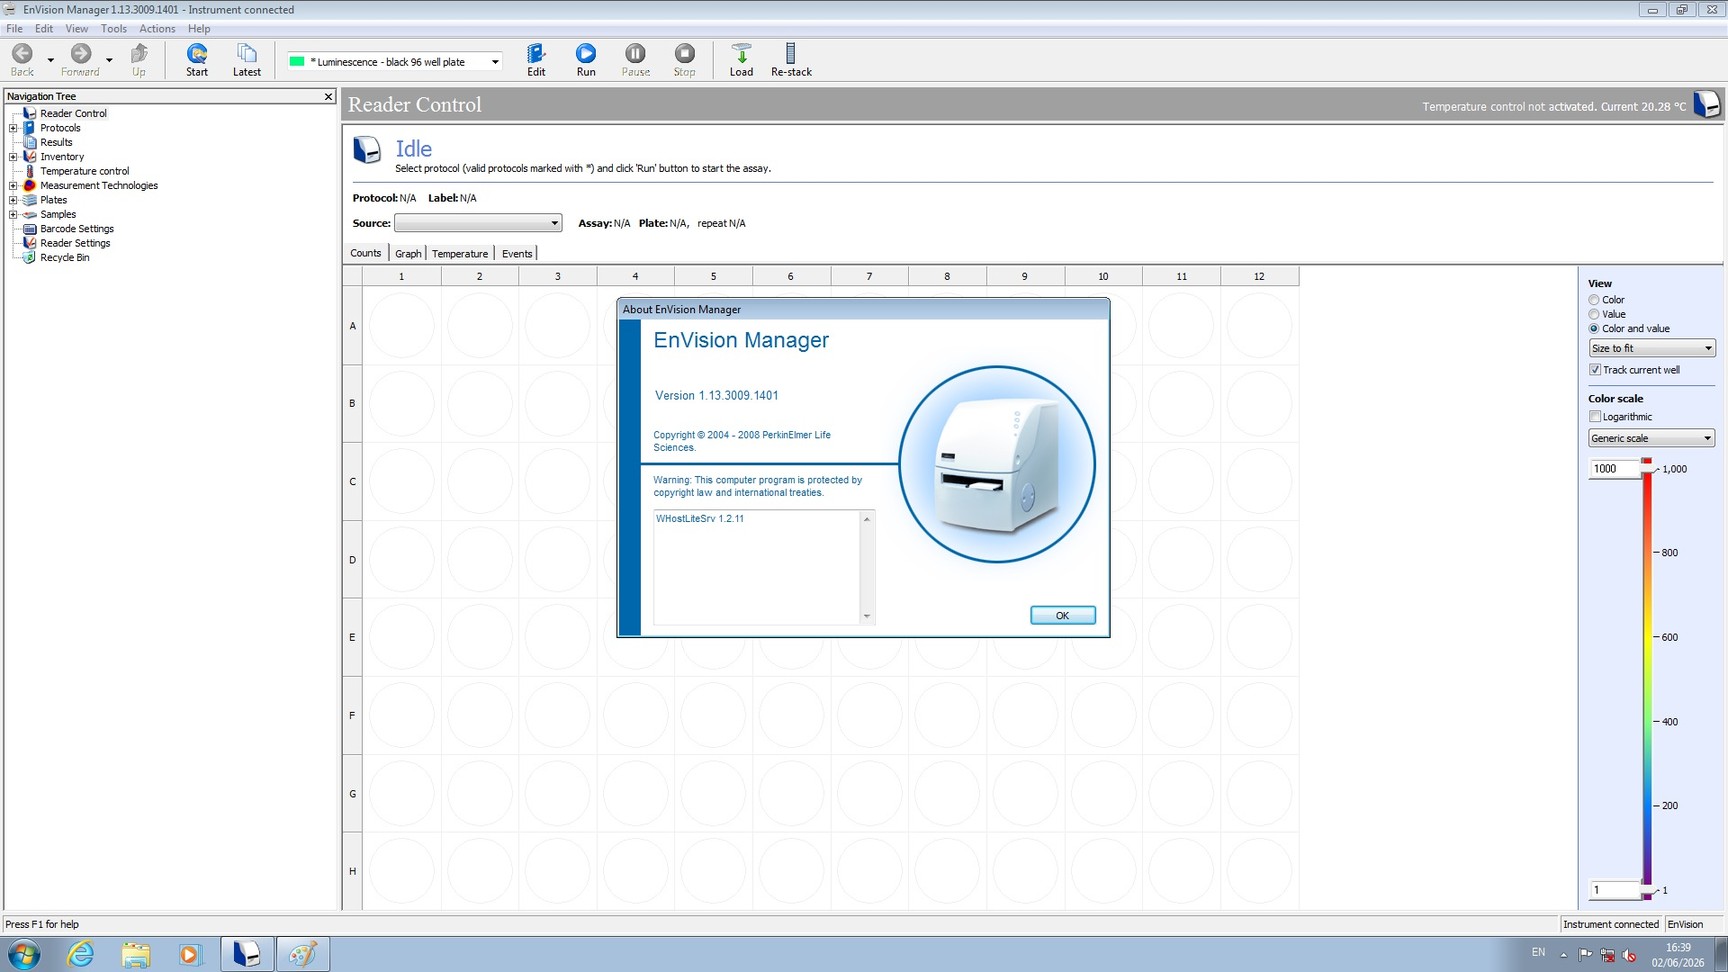Image resolution: width=1728 pixels, height=972 pixels.
Task: Launch Internet Explorer from taskbar
Action: pos(80,954)
